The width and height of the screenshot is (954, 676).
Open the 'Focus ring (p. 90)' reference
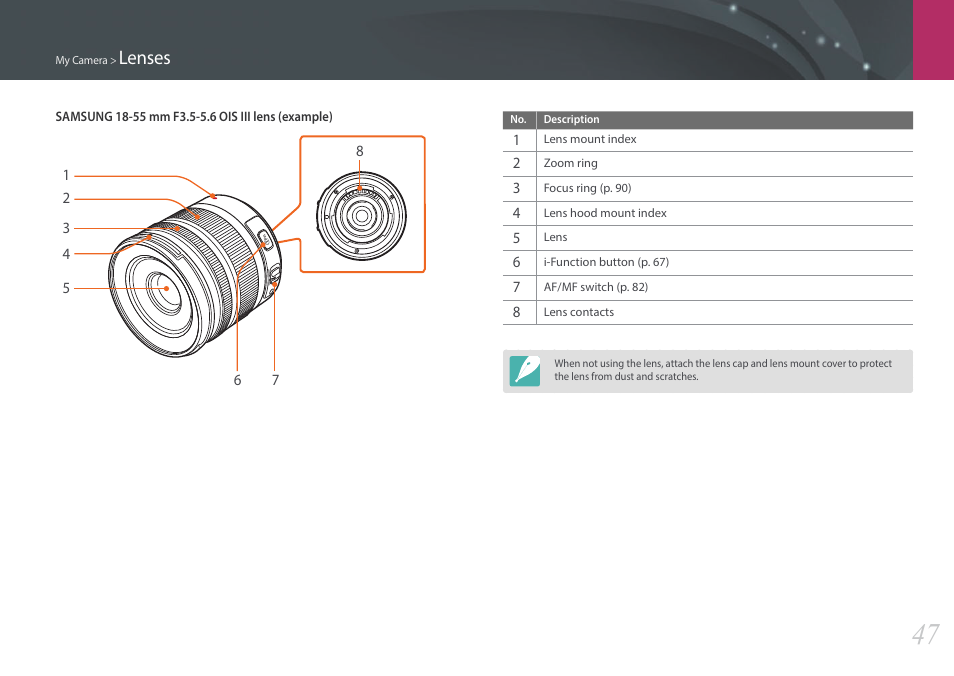pos(587,188)
